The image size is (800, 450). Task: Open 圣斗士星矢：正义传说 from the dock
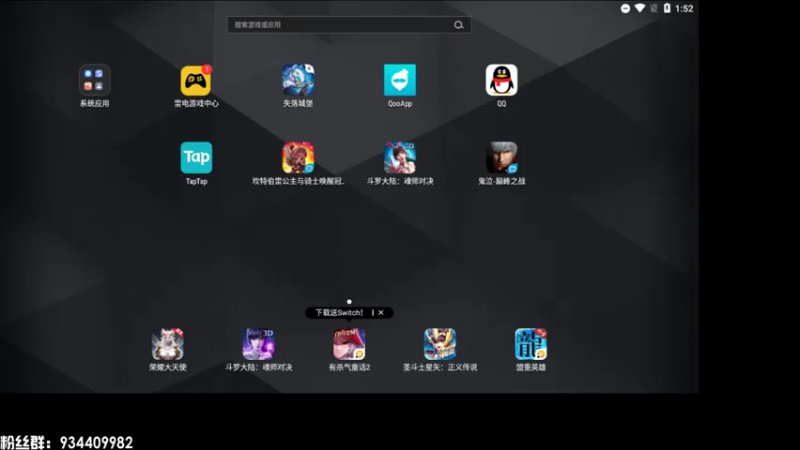[x=440, y=344]
